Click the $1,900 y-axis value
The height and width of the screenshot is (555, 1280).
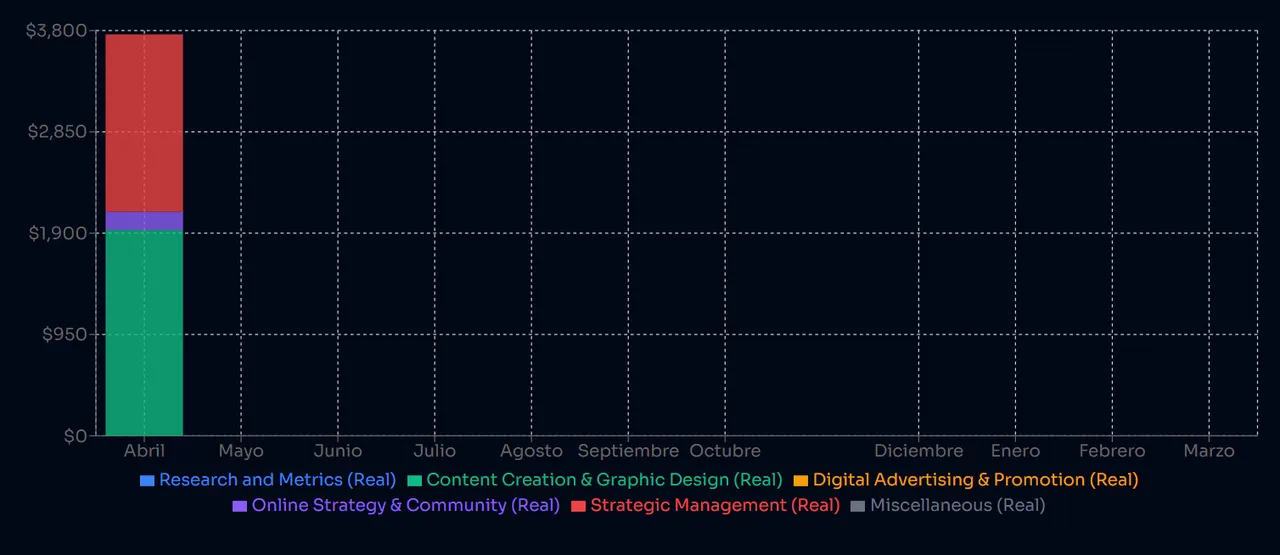[x=57, y=233]
